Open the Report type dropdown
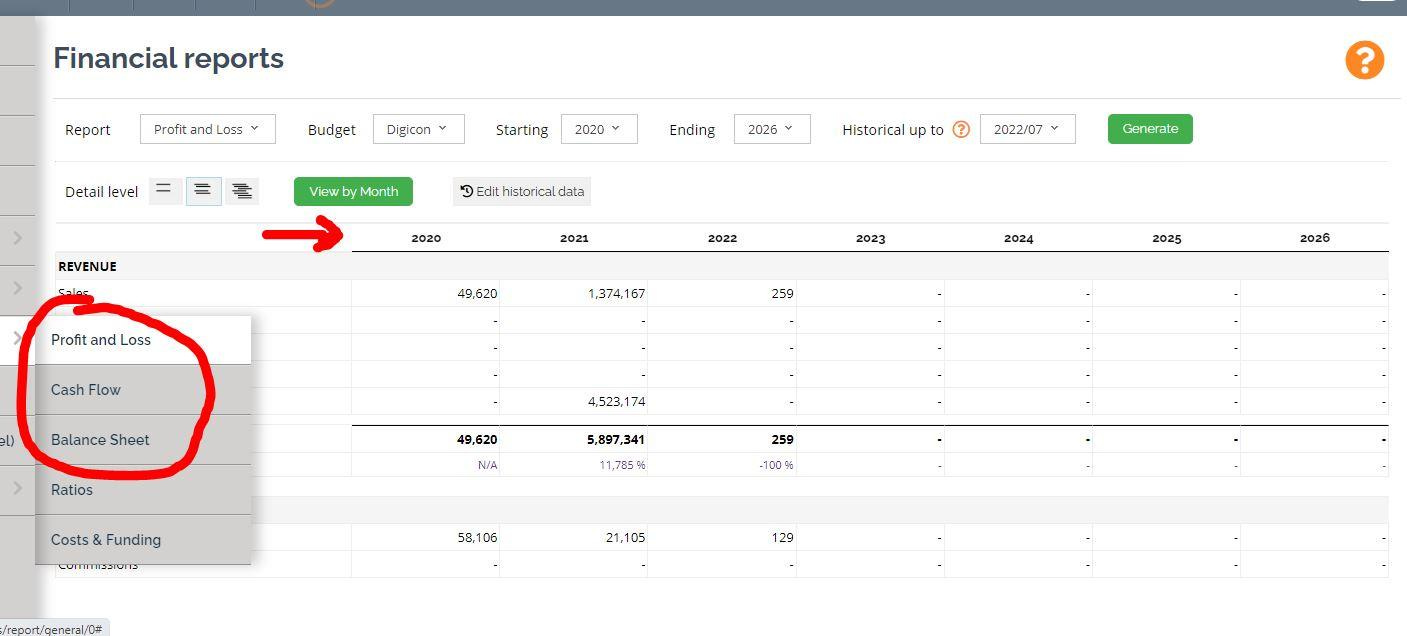Viewport: 1407px width, 636px height. 207,128
